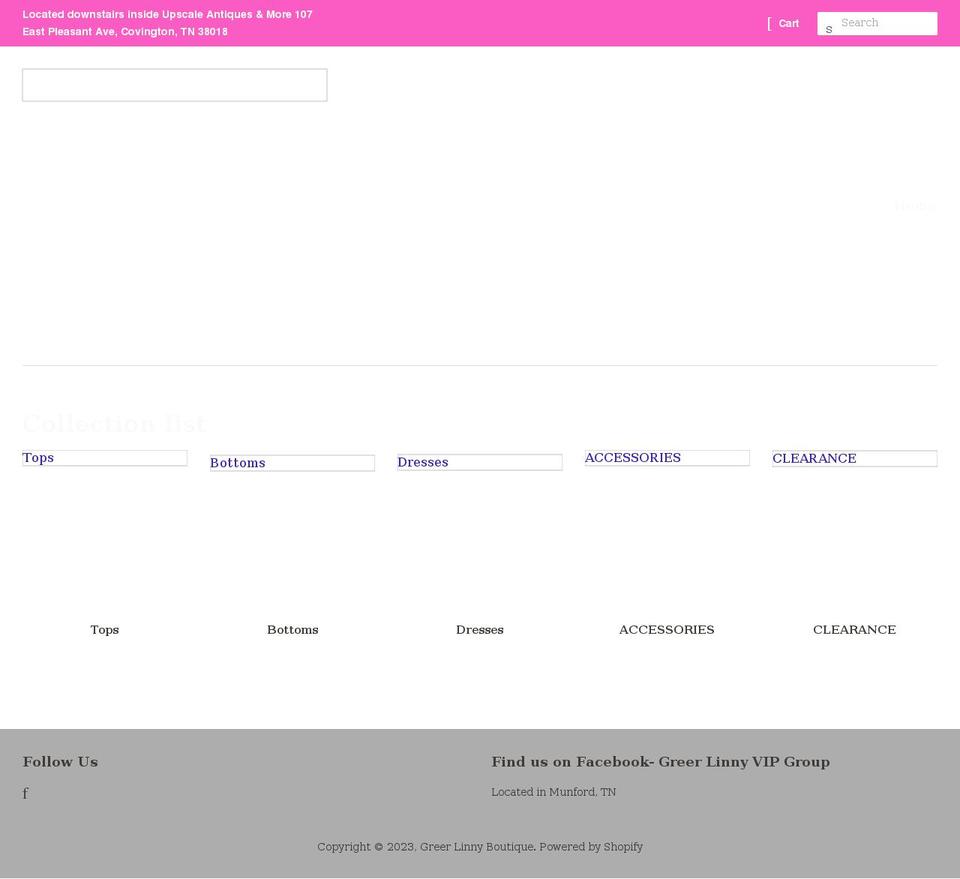Screen dimensions: 960x879
Task: Open the blank store logo image box
Action: [x=174, y=85]
